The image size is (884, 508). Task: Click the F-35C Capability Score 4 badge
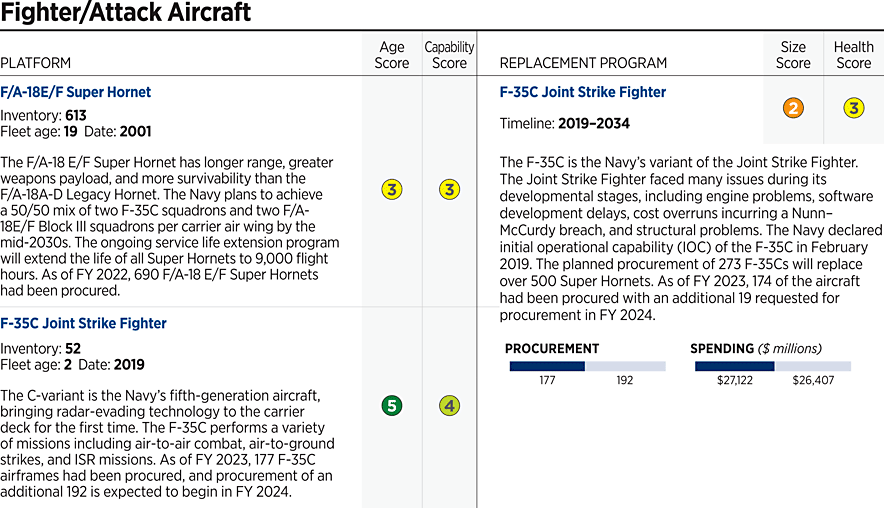450,406
